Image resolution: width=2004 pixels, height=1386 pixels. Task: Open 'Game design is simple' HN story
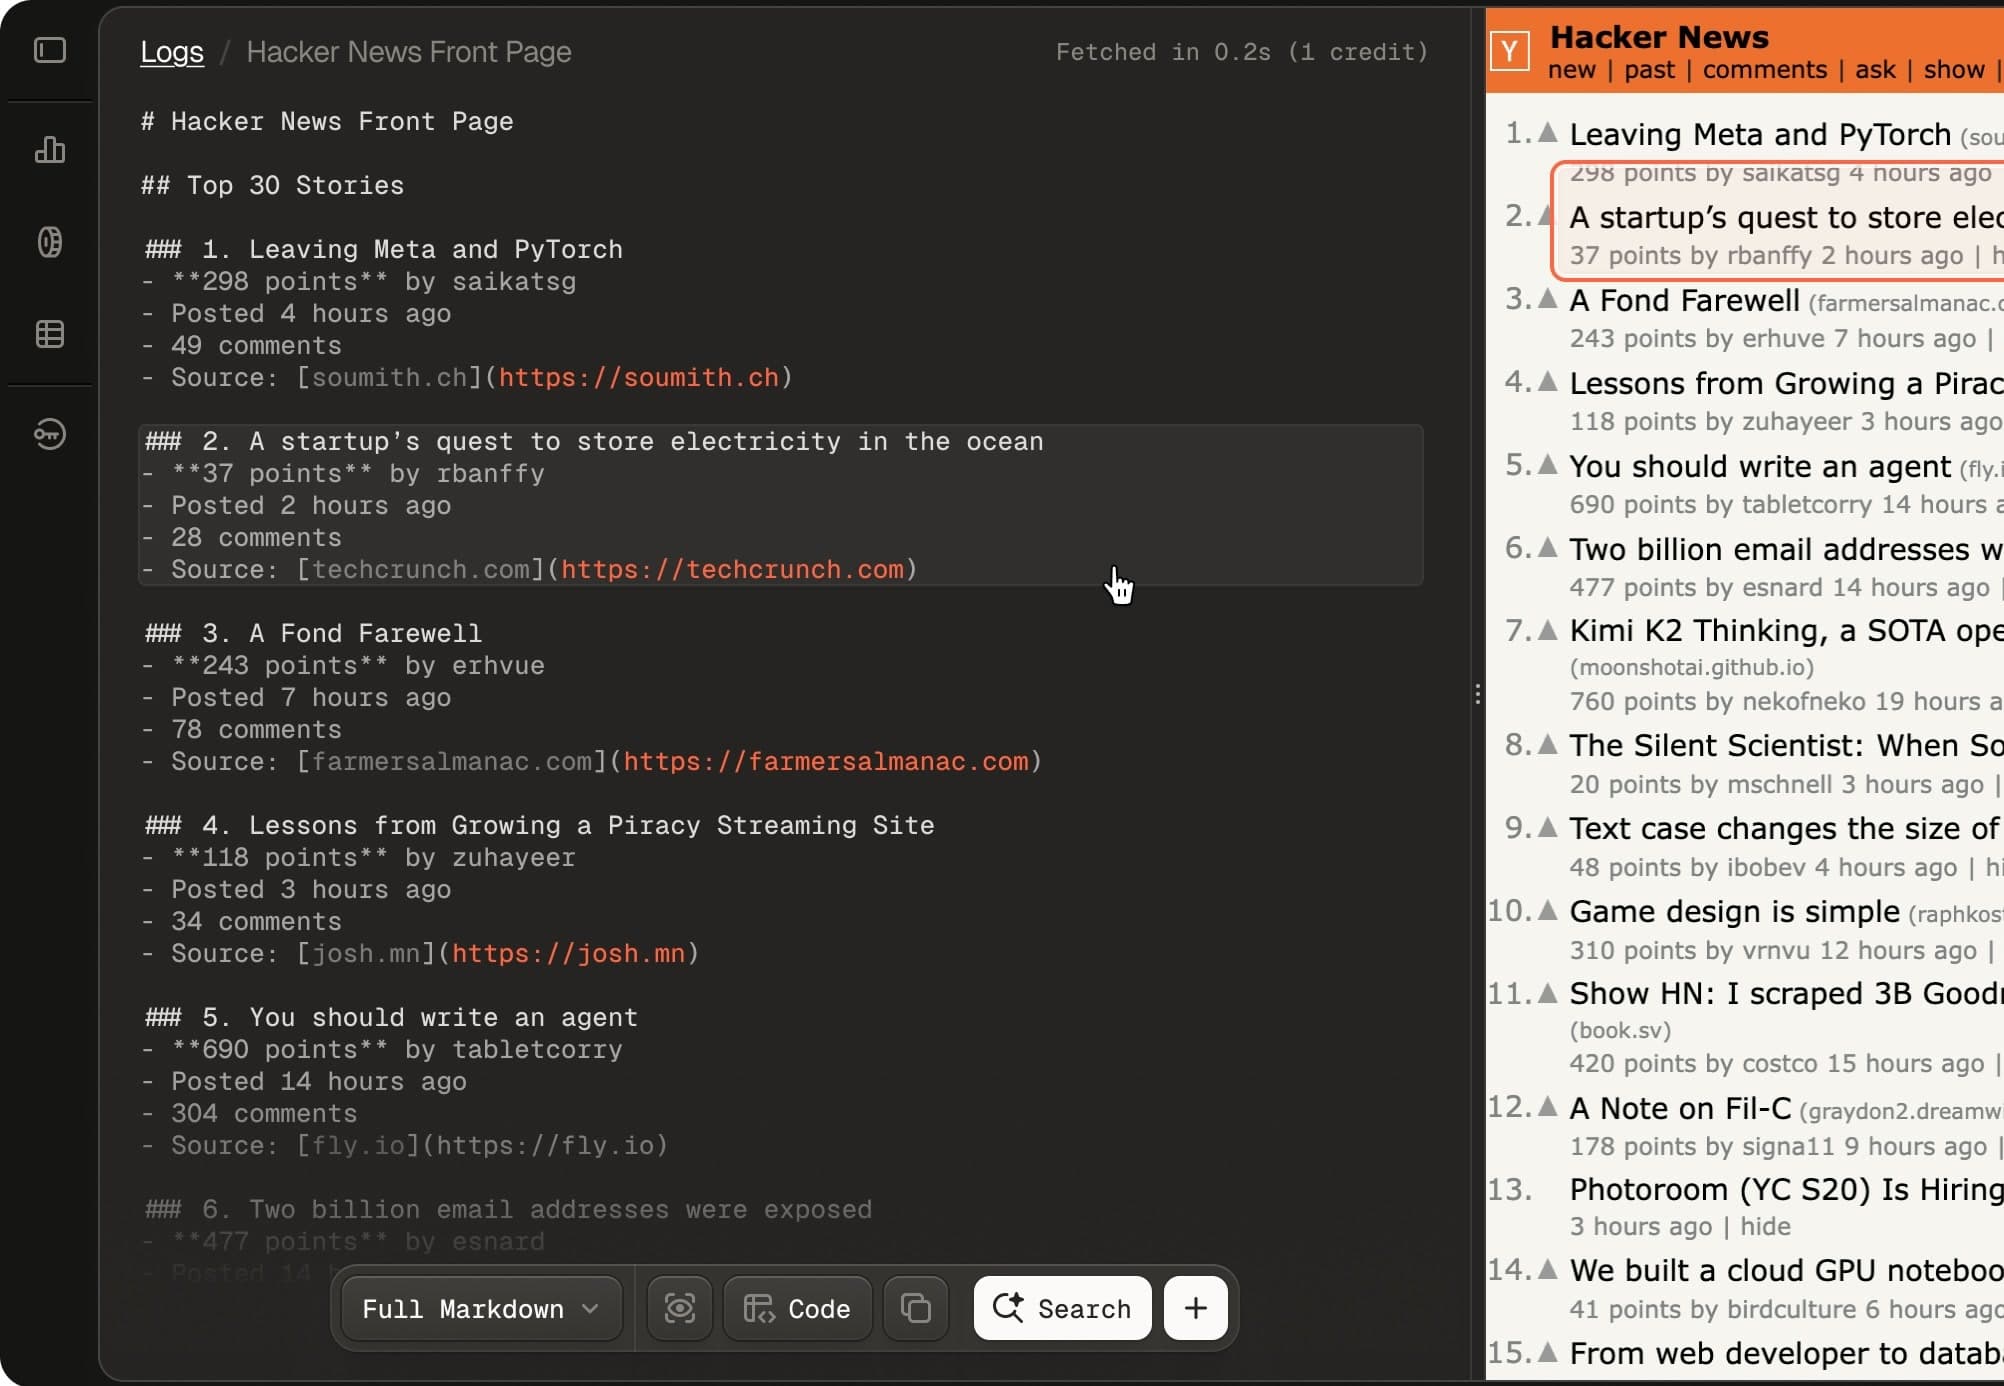point(1734,911)
